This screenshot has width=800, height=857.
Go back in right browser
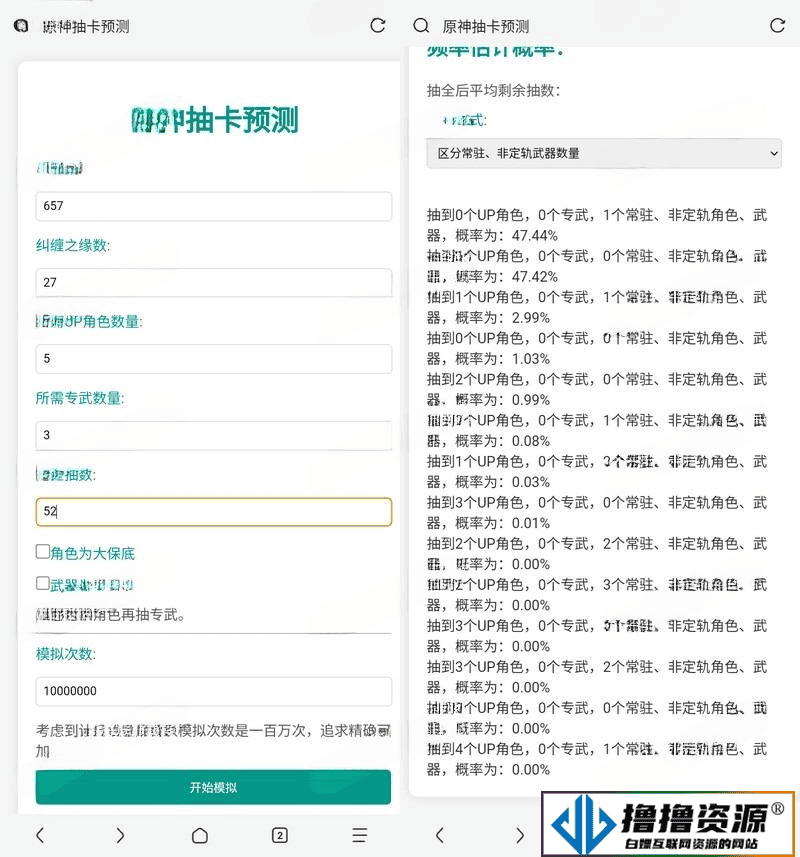click(x=440, y=835)
